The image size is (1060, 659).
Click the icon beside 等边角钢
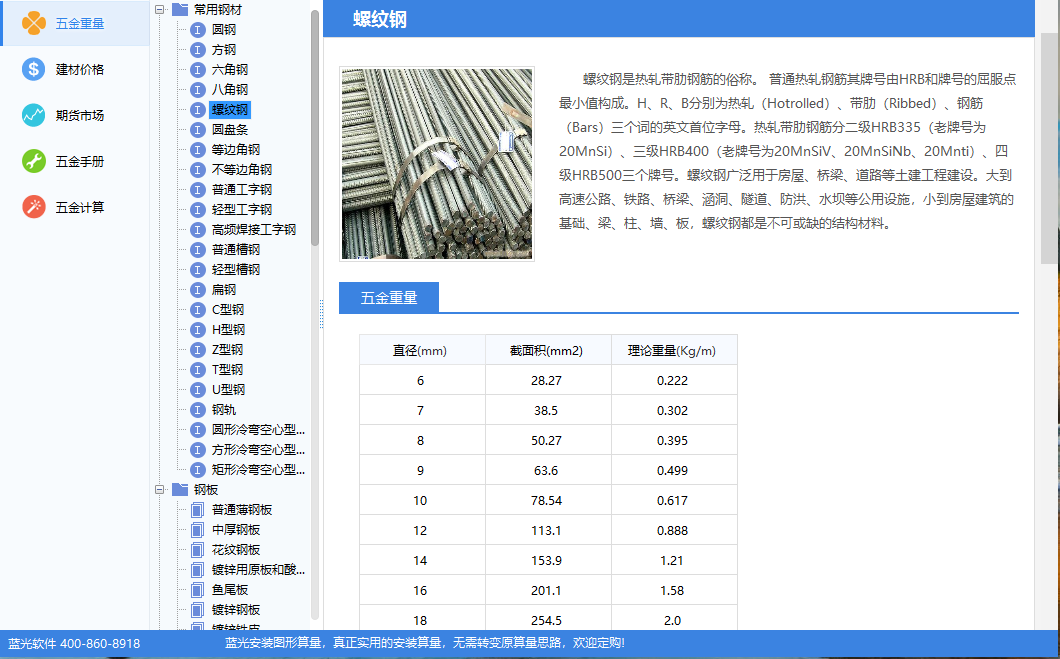[x=197, y=150]
